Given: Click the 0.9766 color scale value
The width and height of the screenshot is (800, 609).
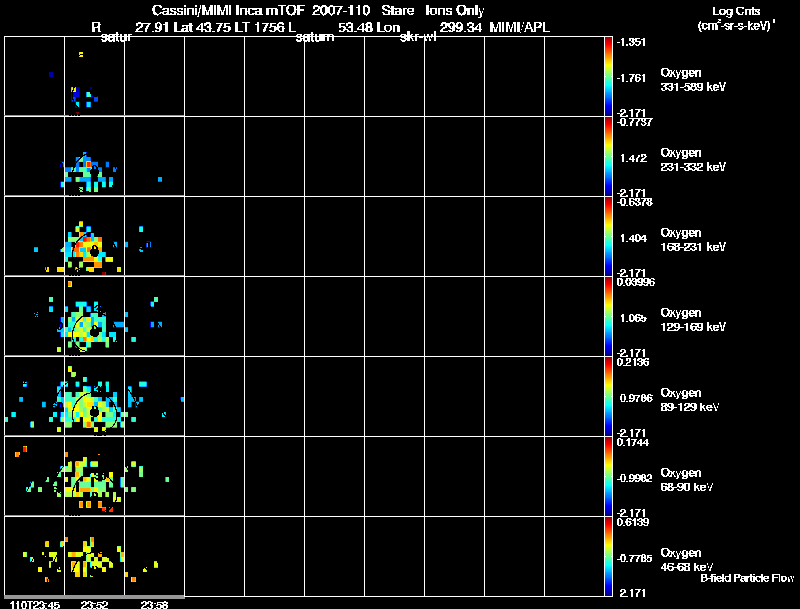Looking at the screenshot, I should pyautogui.click(x=636, y=398).
